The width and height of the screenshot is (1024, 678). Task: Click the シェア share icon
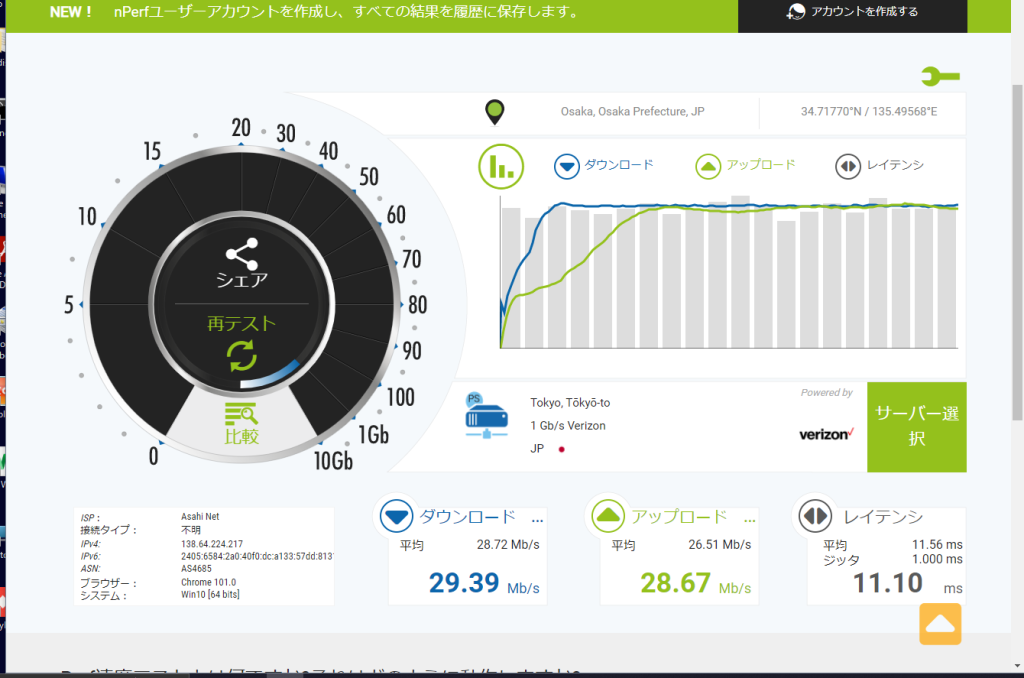tap(242, 264)
